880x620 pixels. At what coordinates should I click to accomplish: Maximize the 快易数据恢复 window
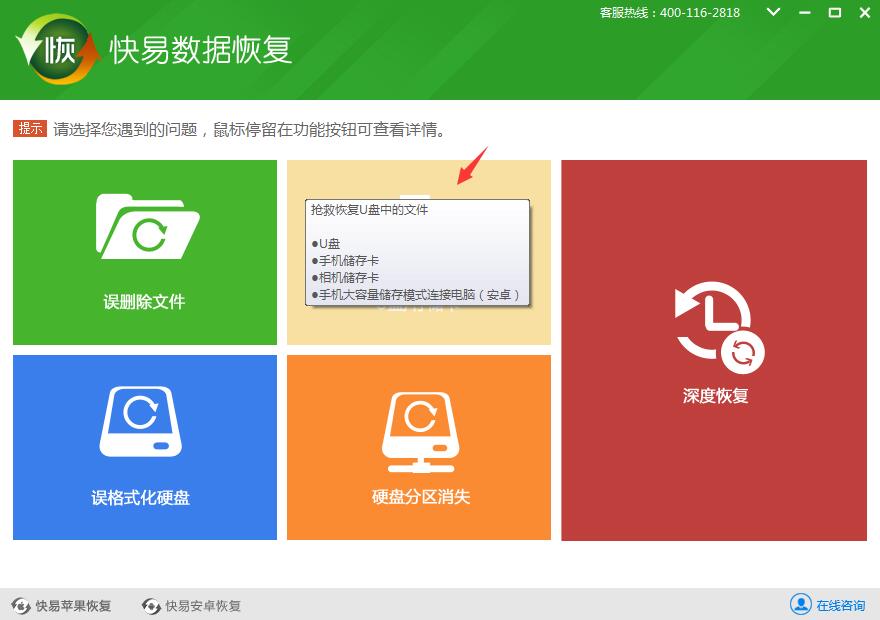point(835,12)
